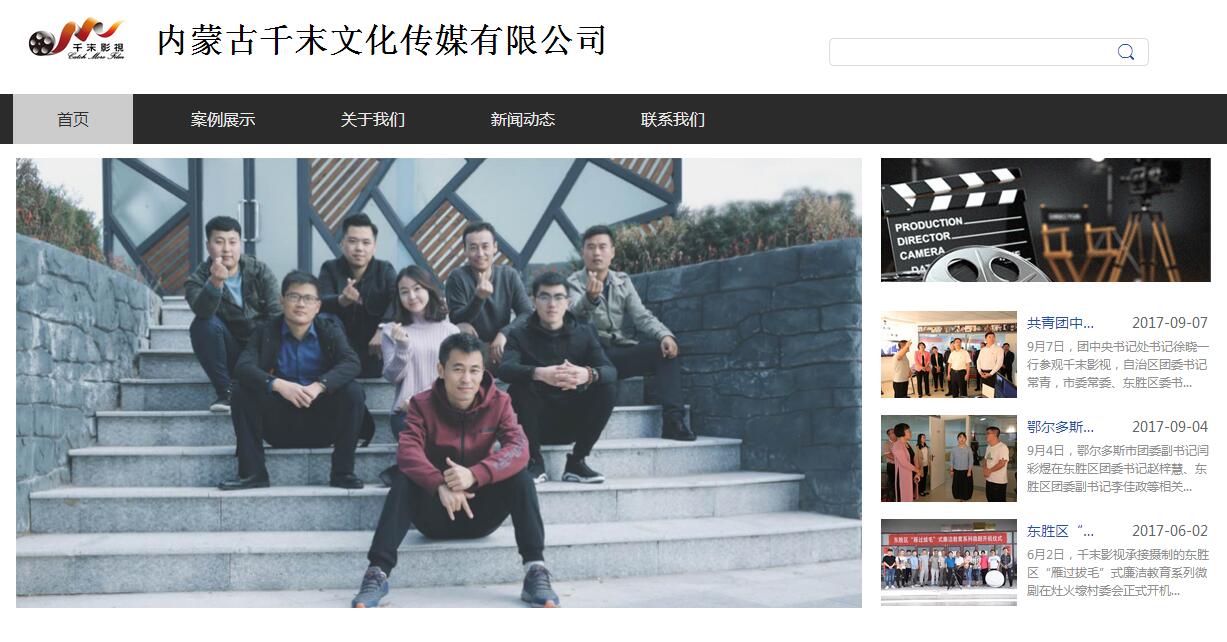Click inside the search input field
Screen dimensions: 1227x642
972,52
